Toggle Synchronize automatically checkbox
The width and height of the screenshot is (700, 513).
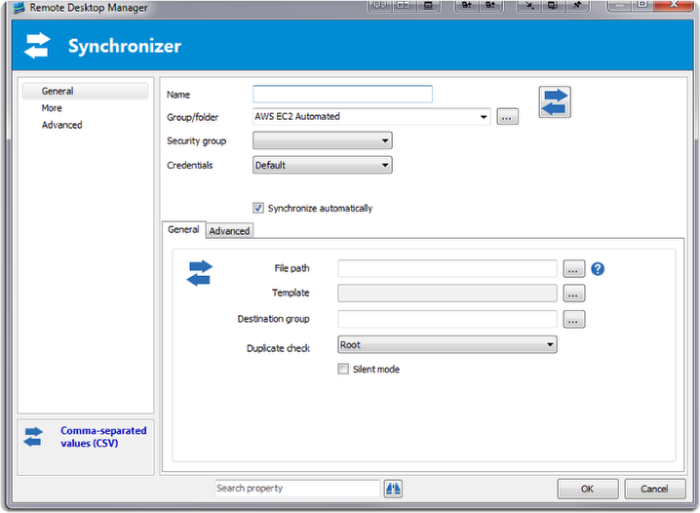point(258,208)
